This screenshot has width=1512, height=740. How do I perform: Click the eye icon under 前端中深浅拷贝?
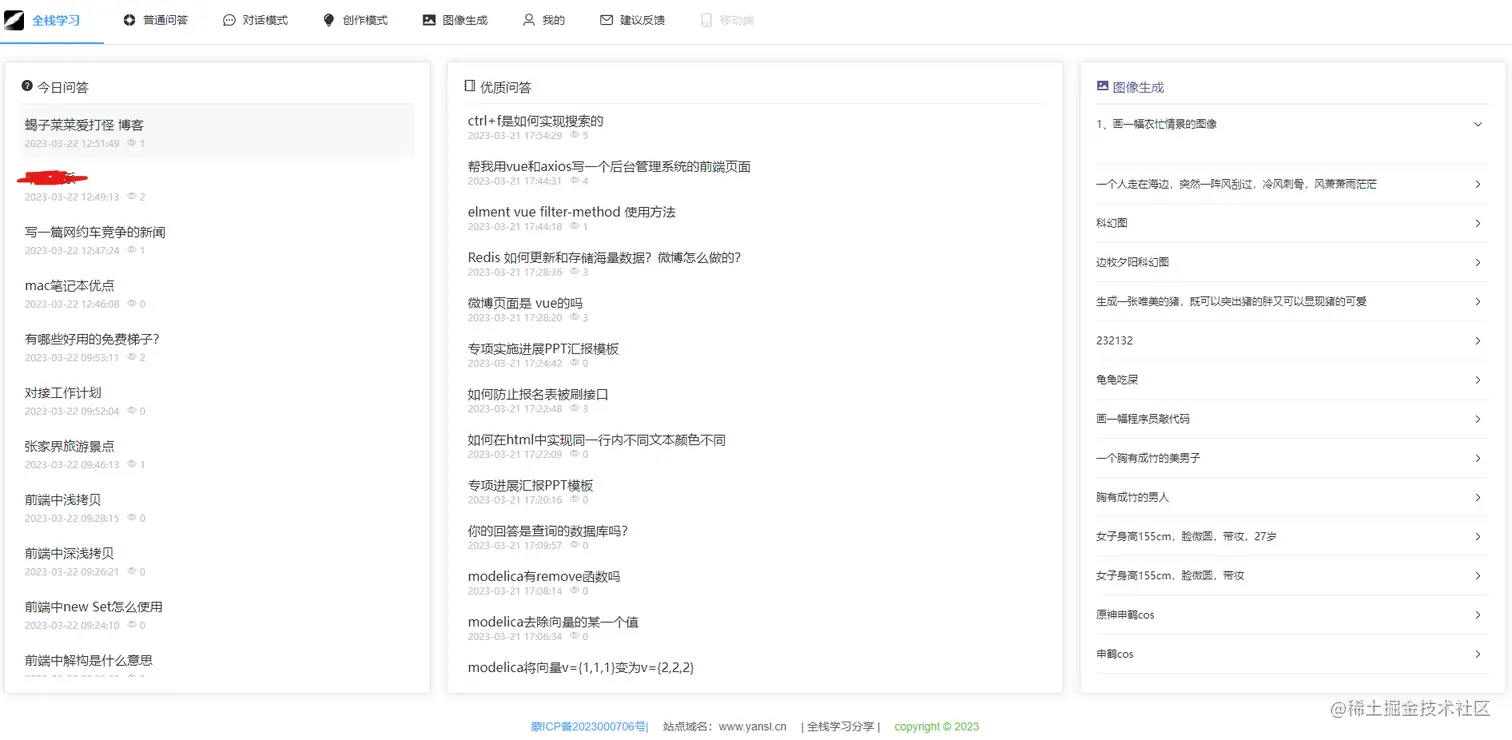[132, 571]
